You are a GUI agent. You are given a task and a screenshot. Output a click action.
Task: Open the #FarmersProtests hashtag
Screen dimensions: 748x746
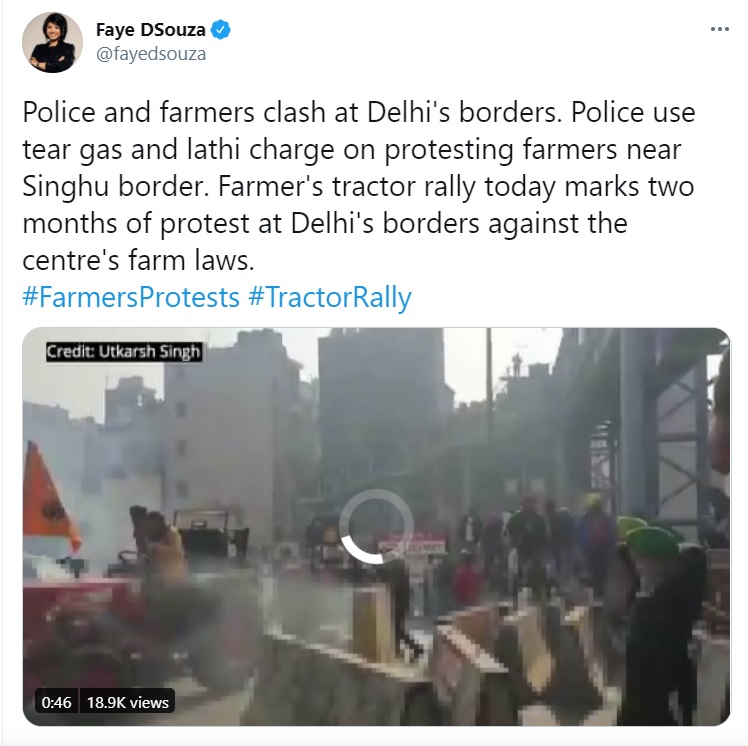pos(131,297)
